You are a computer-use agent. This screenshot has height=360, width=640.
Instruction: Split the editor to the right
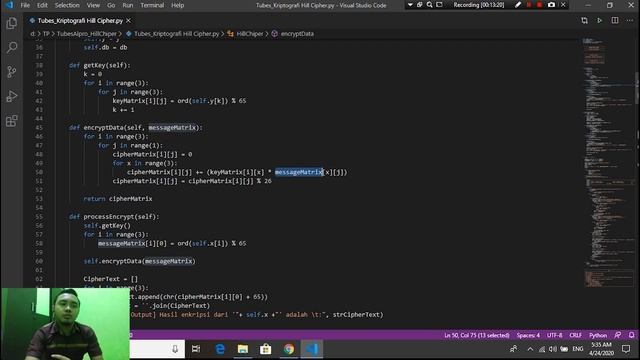point(615,20)
